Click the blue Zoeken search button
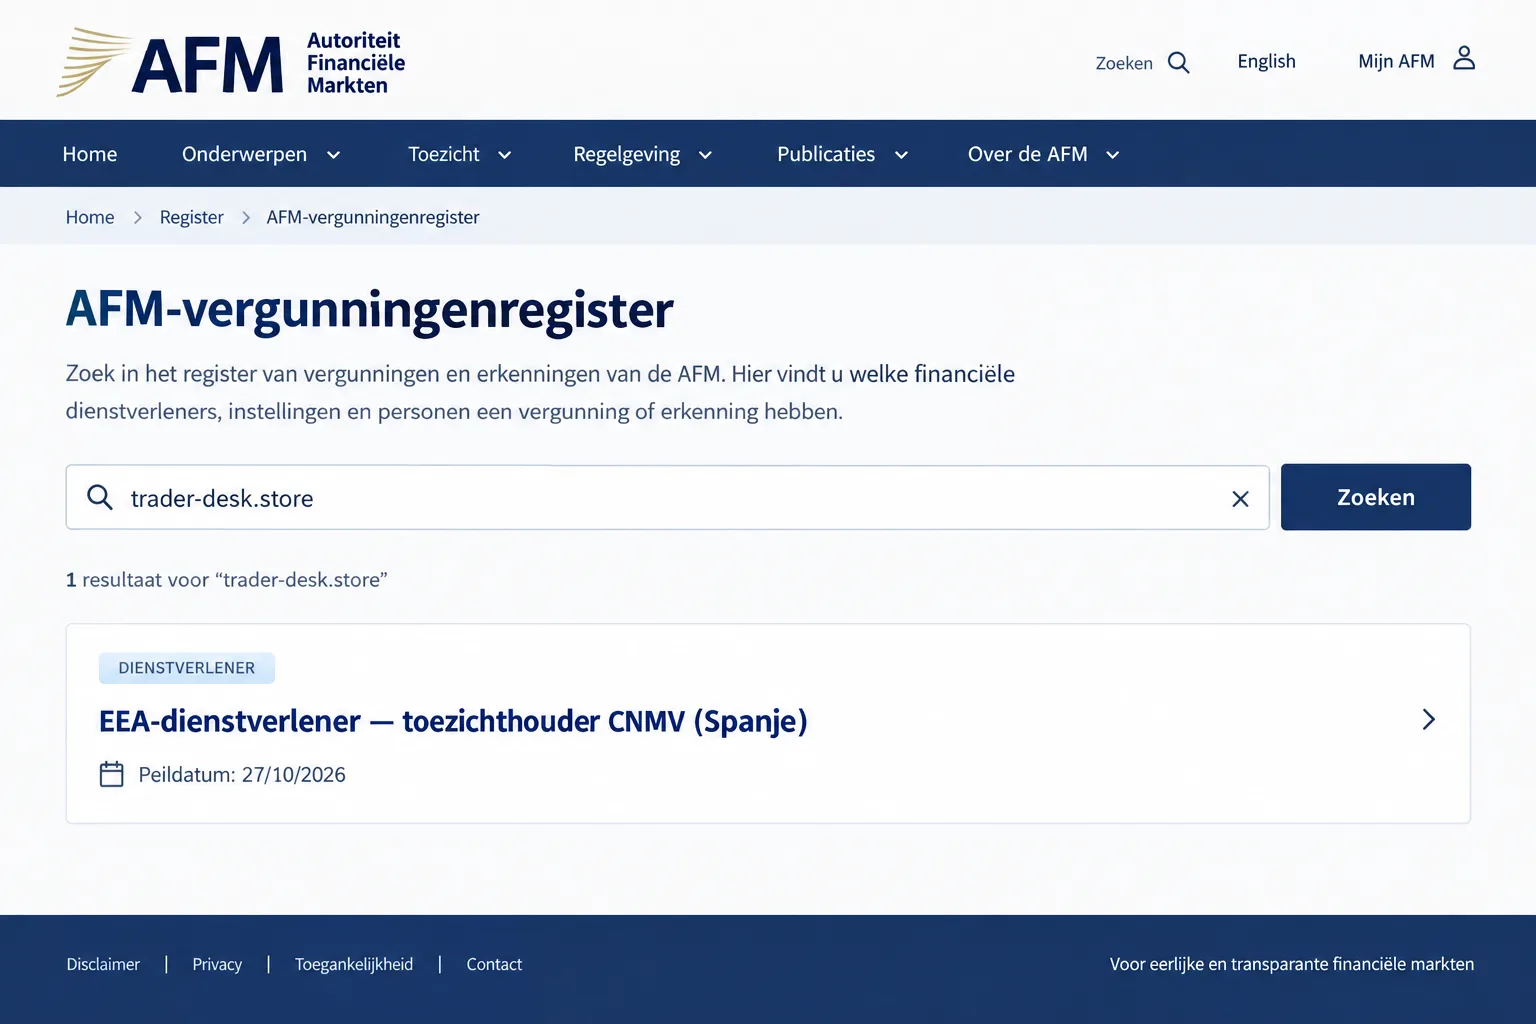1536x1024 pixels. coord(1376,497)
